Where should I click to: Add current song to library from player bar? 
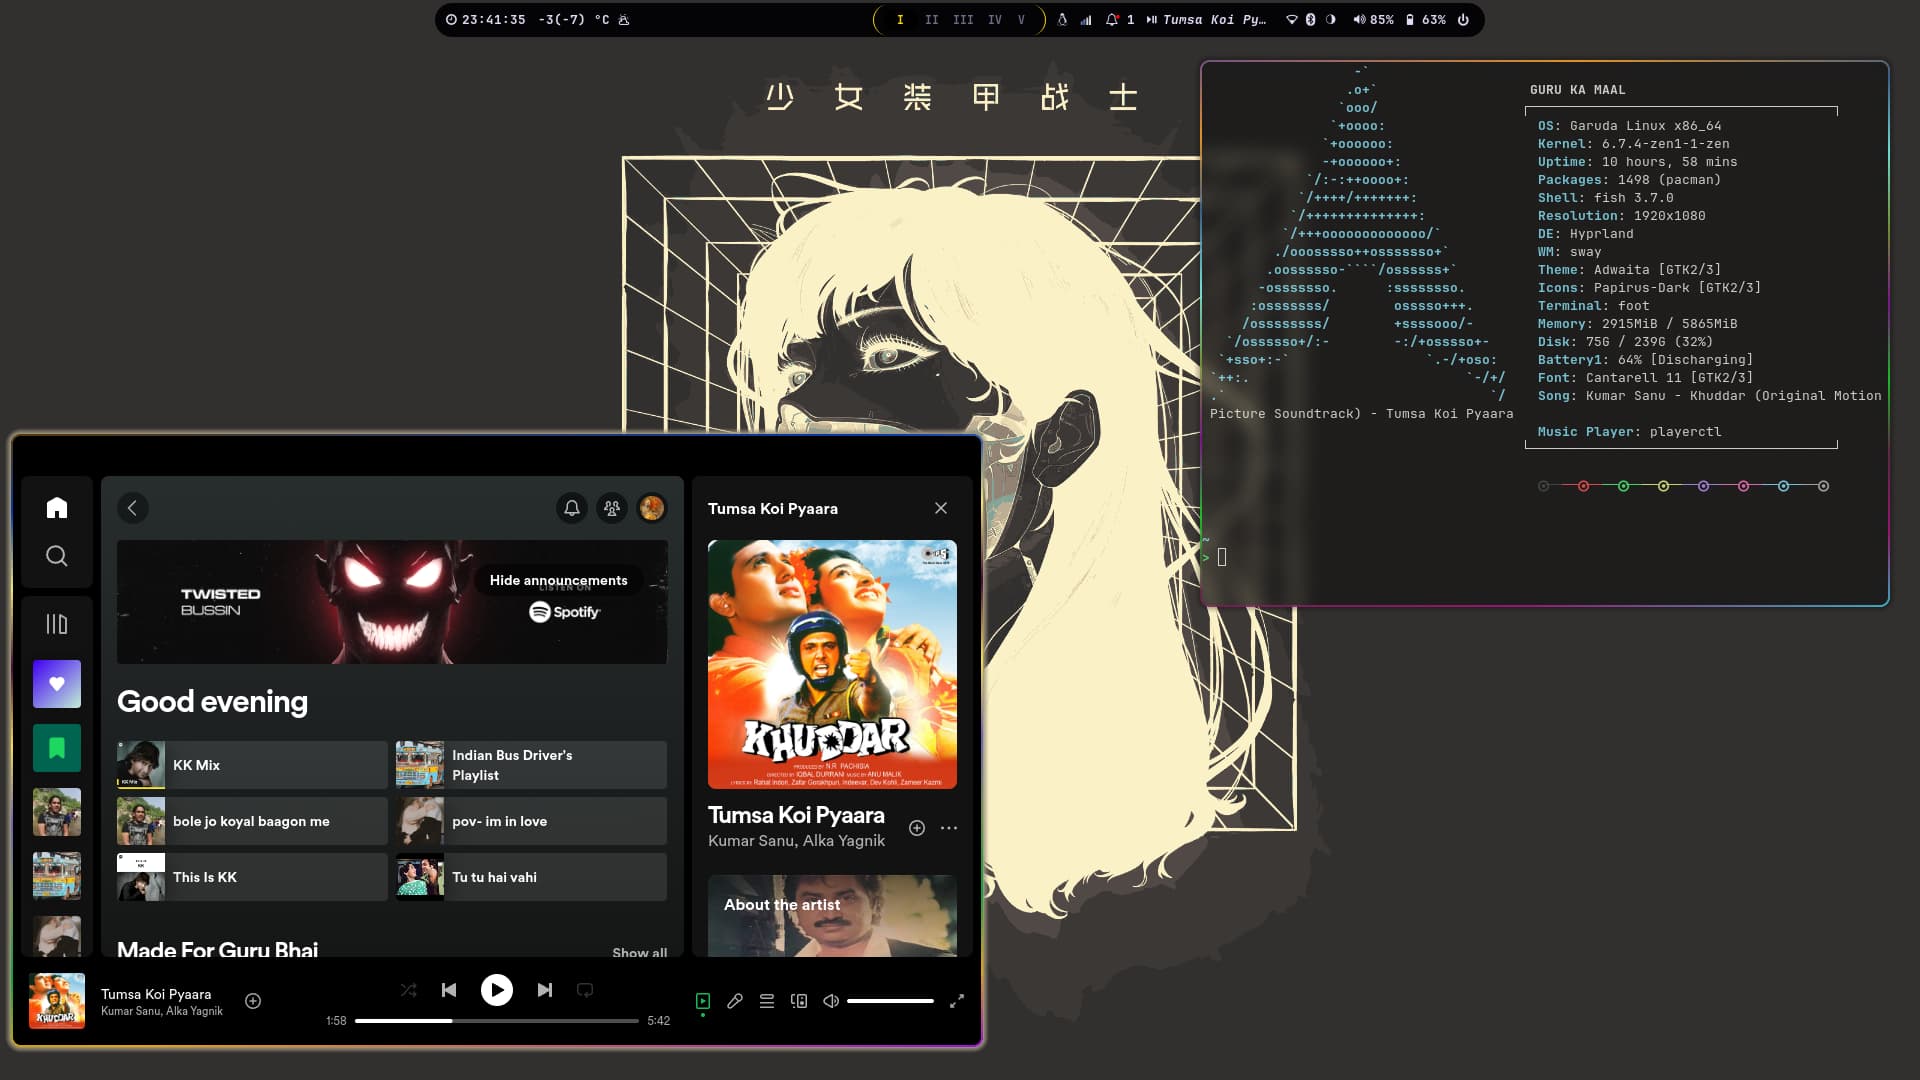click(x=253, y=1001)
